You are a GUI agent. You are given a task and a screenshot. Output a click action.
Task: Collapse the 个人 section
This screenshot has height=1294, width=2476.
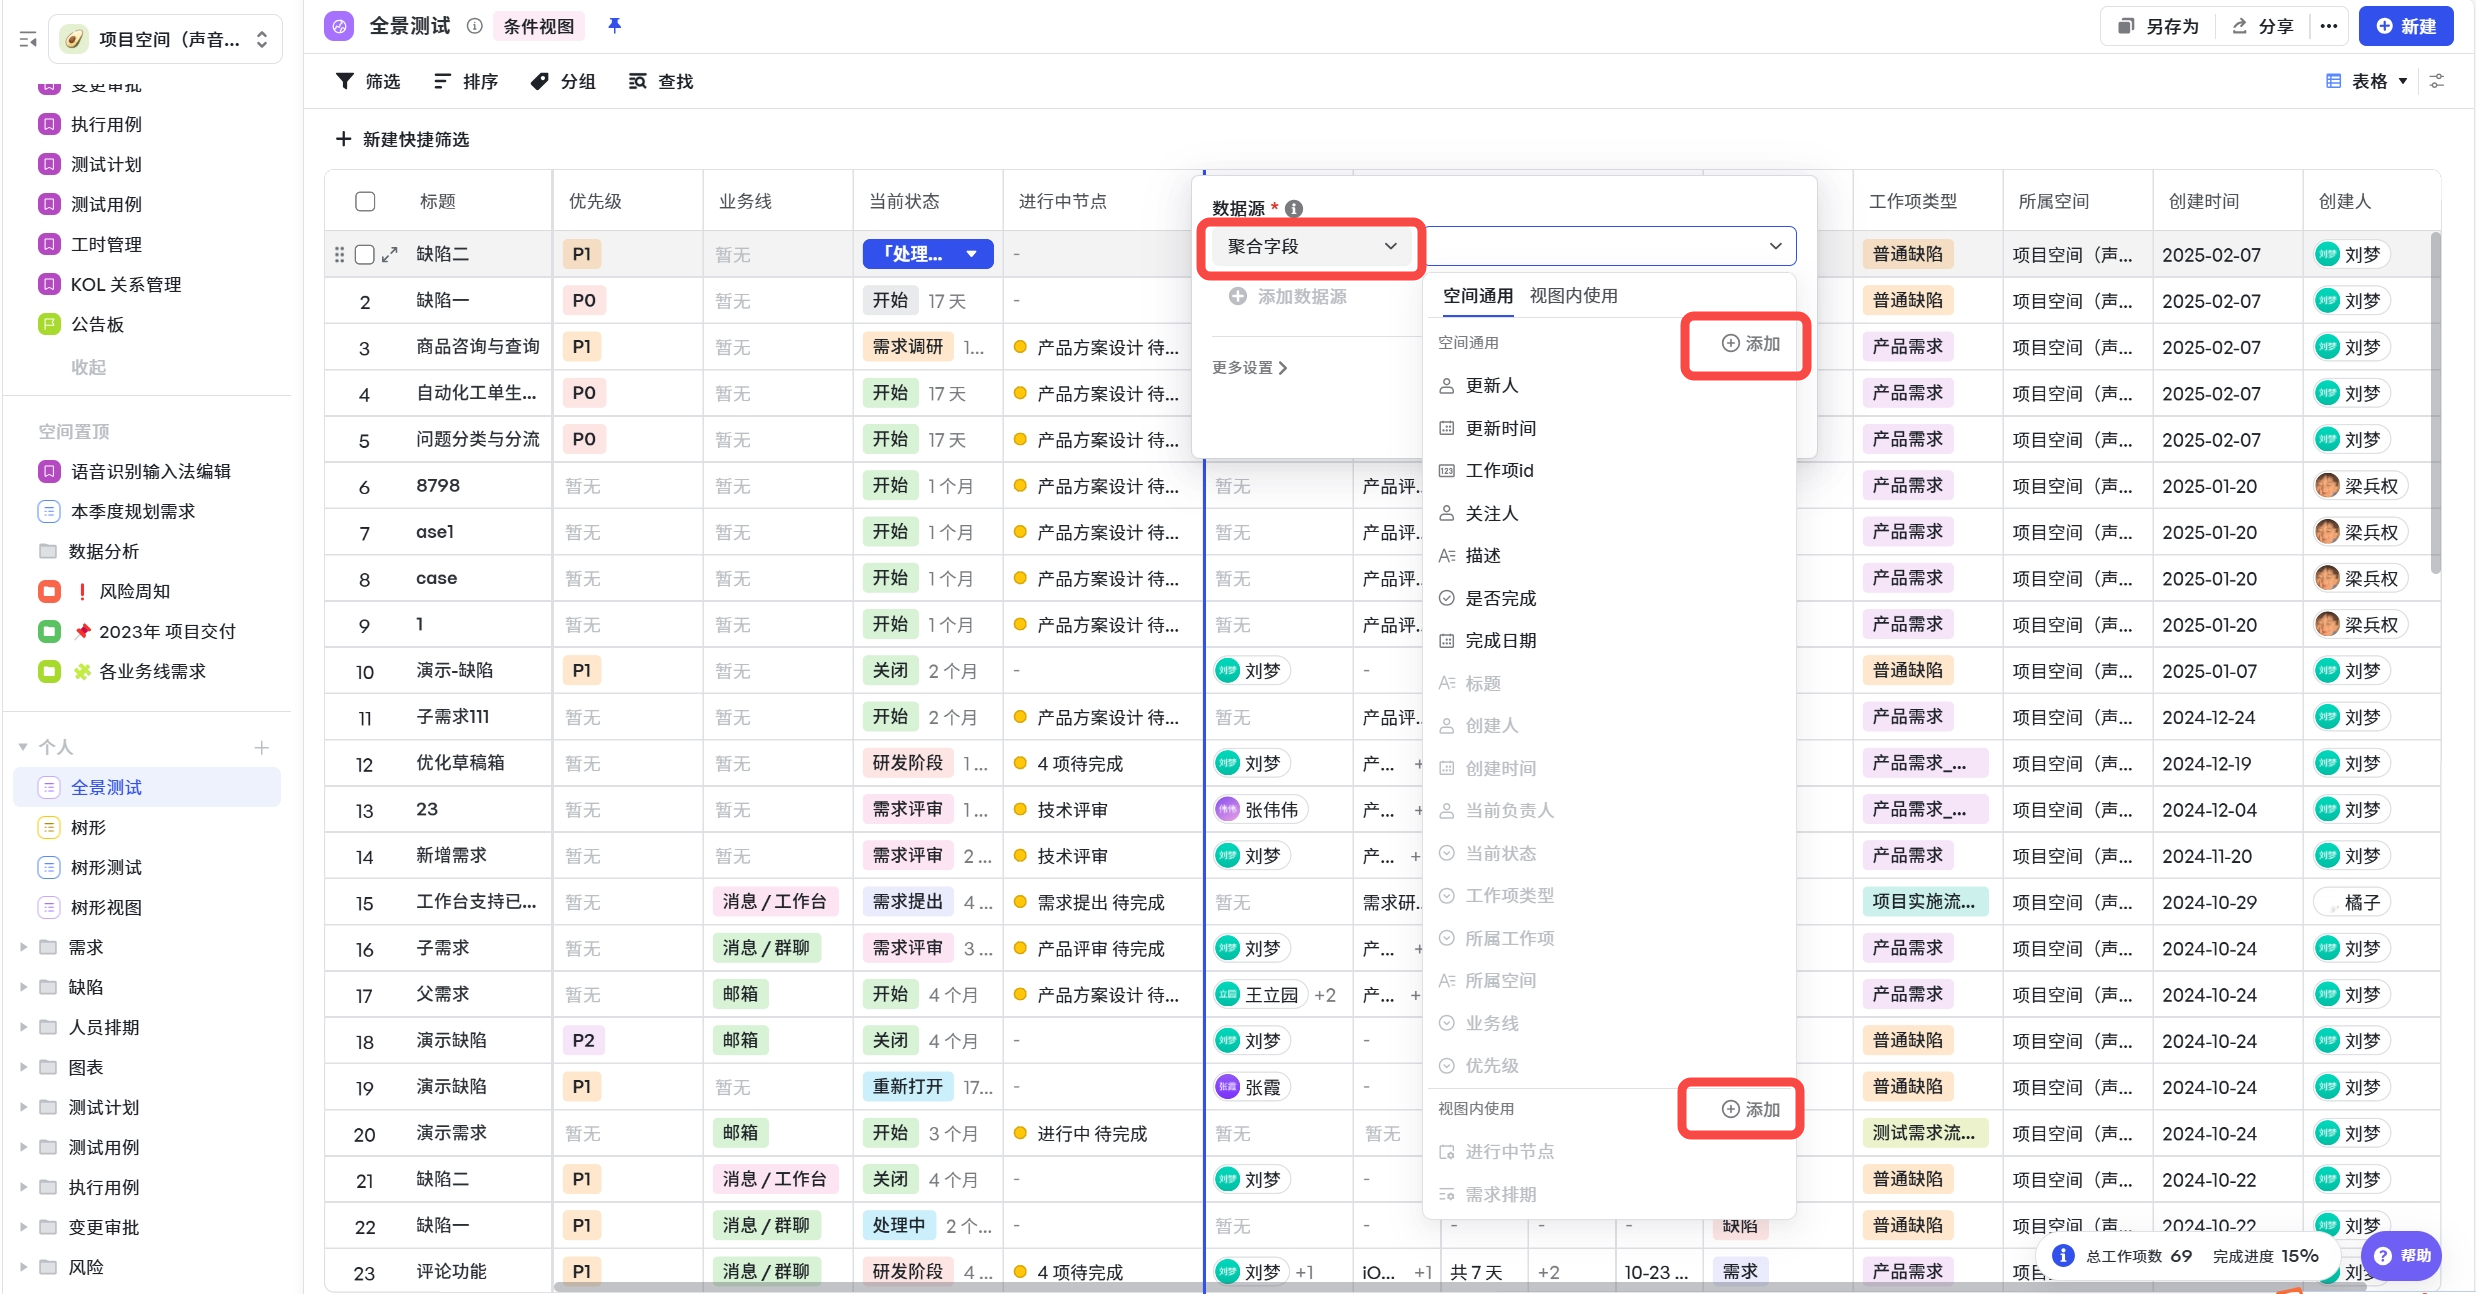click(x=23, y=747)
